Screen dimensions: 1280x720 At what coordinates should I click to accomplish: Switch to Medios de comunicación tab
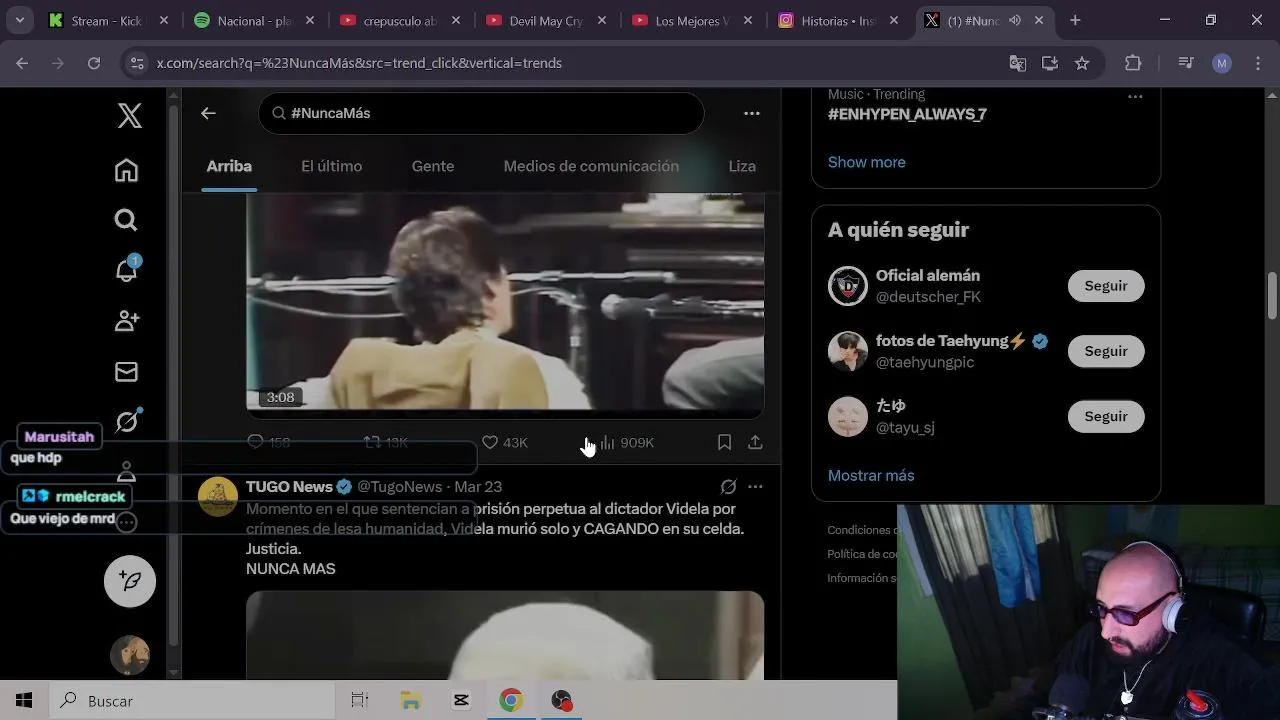click(591, 166)
